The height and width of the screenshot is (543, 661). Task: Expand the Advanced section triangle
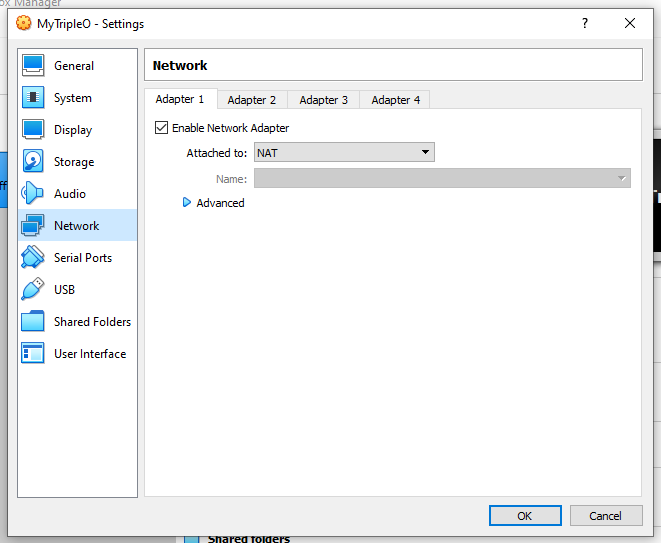coord(186,202)
